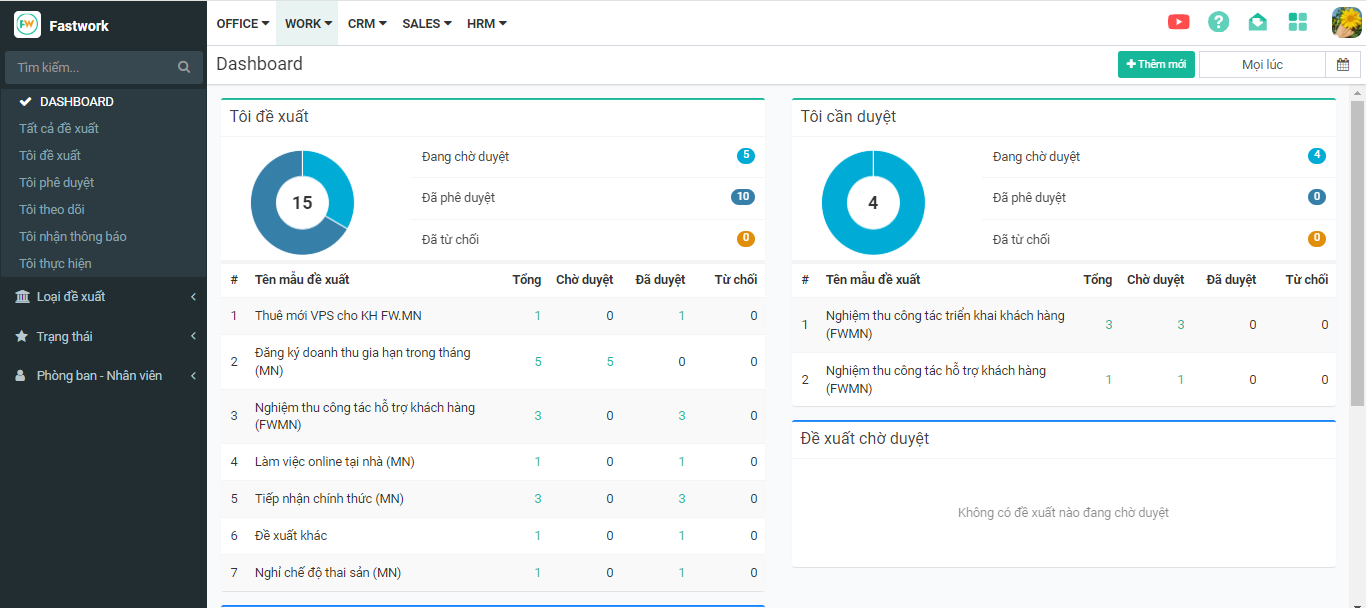Open the CRM dropdown menu
Viewport: 1366px width, 608px height.
[x=367, y=23]
